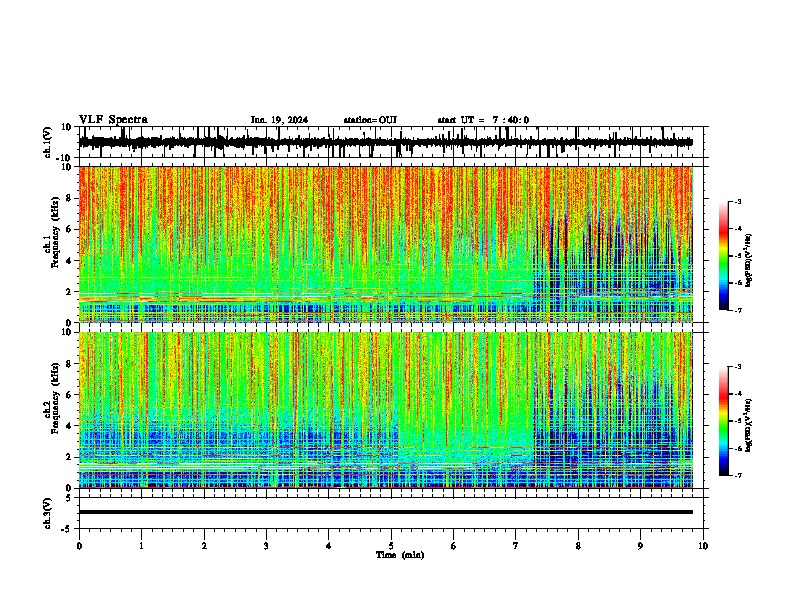Screen dimensions: 792x612
Task: Click the ch.1 upper color scale bar
Action: 723,256
